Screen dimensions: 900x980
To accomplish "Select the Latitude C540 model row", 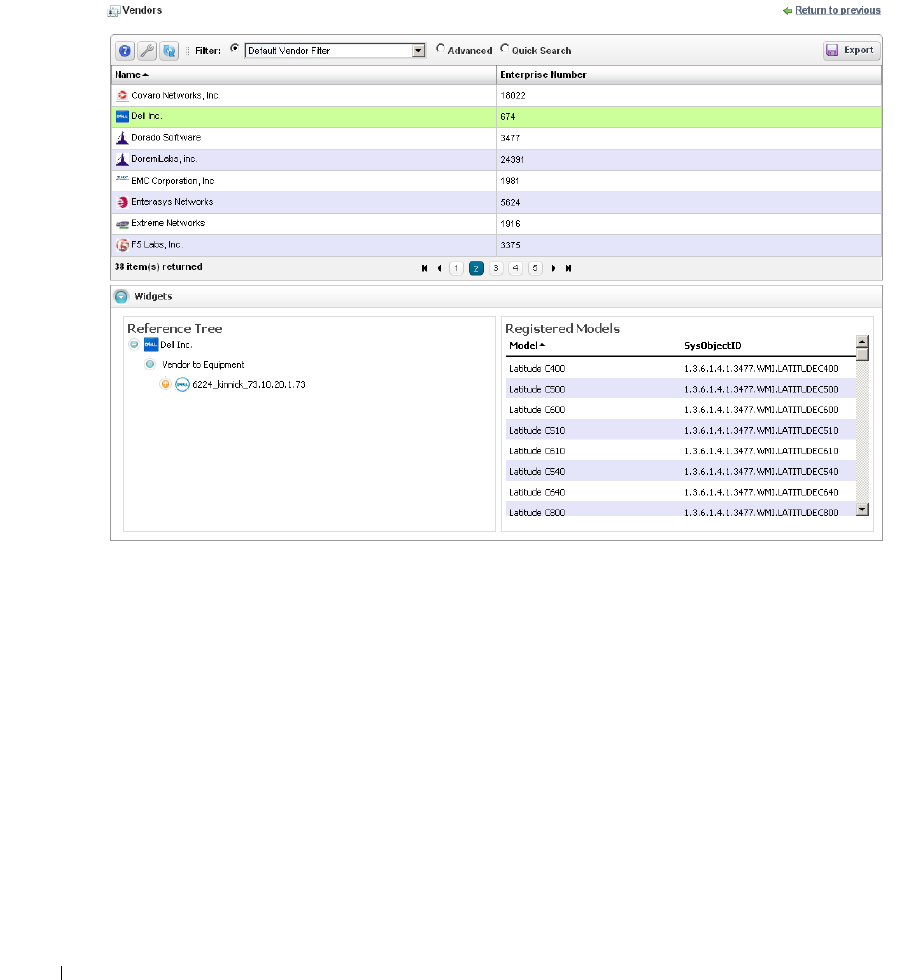I will tap(680, 472).
